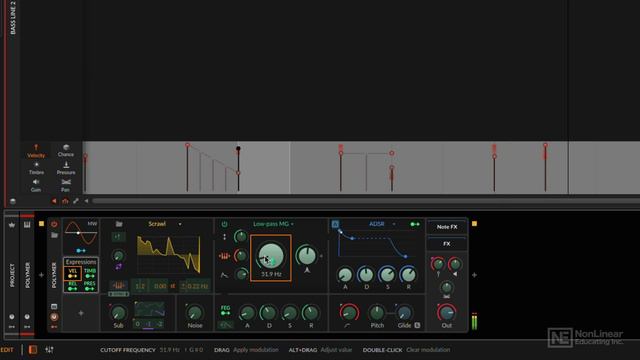Open the Low-pass MG filter dropdown
640x360 pixels.
(273, 224)
